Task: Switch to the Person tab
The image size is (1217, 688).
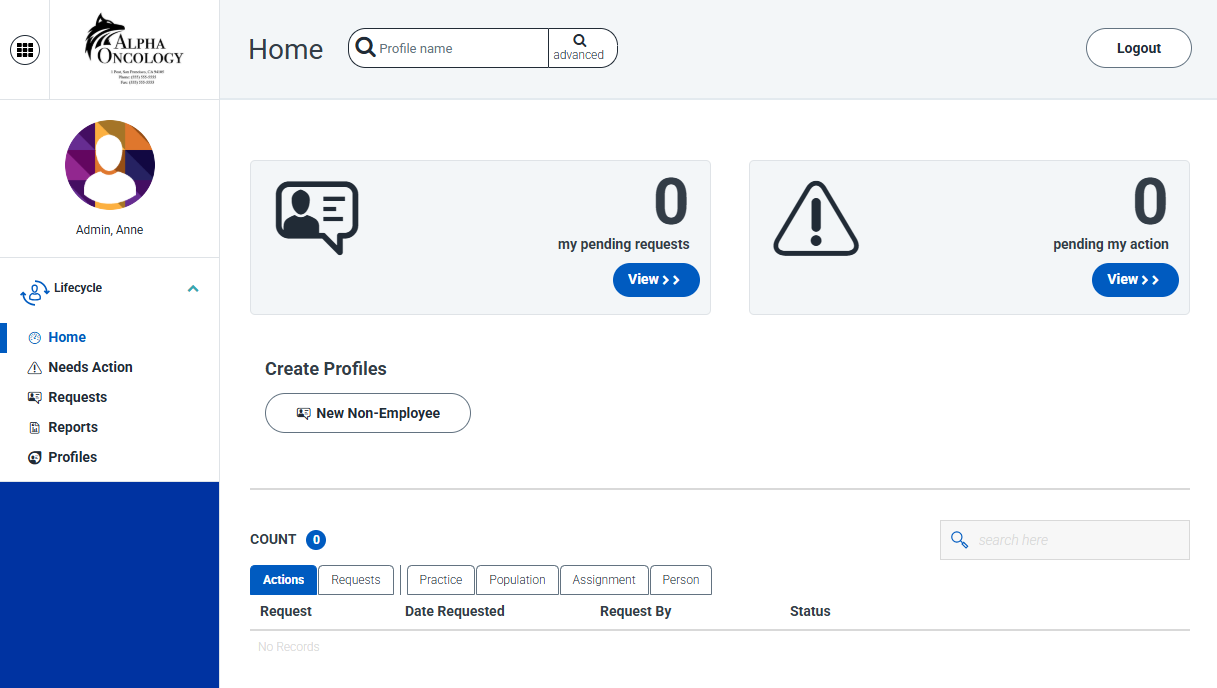Action: click(x=681, y=580)
